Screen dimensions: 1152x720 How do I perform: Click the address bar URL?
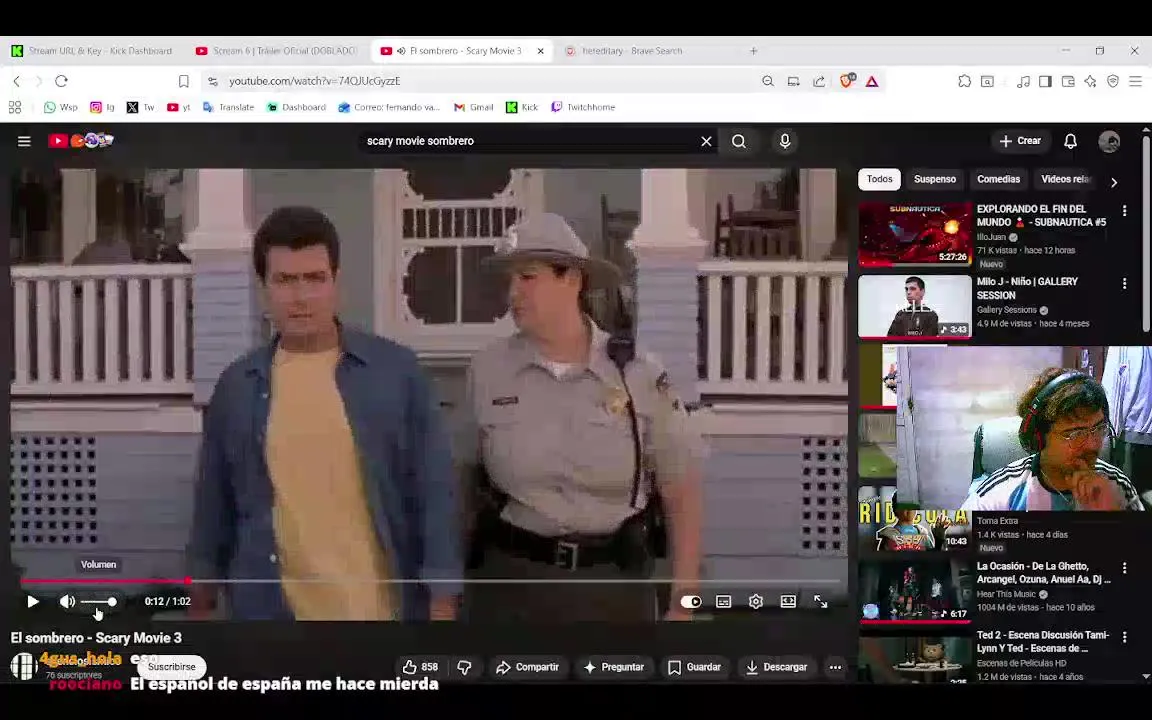pos(314,81)
